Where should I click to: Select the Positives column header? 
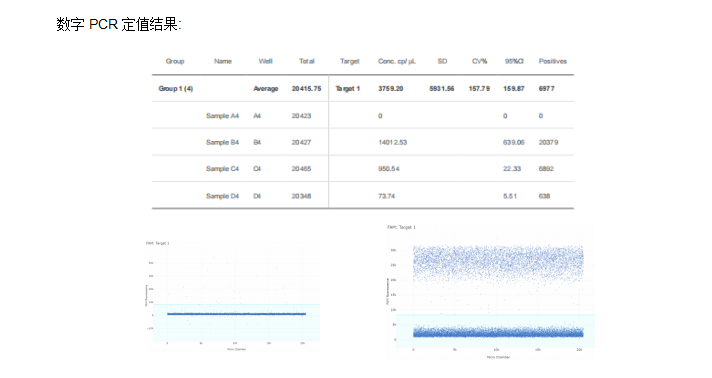tap(553, 61)
